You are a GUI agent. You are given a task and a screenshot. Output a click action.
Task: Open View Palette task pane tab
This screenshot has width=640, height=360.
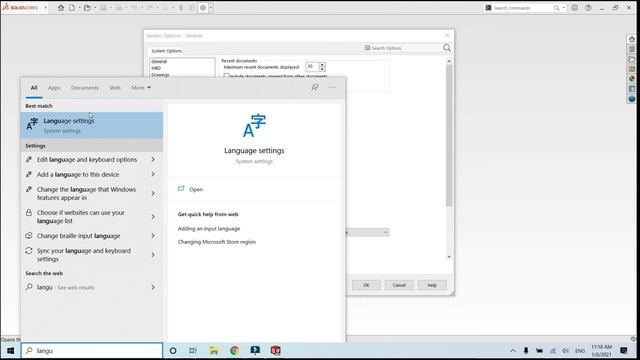click(x=632, y=69)
